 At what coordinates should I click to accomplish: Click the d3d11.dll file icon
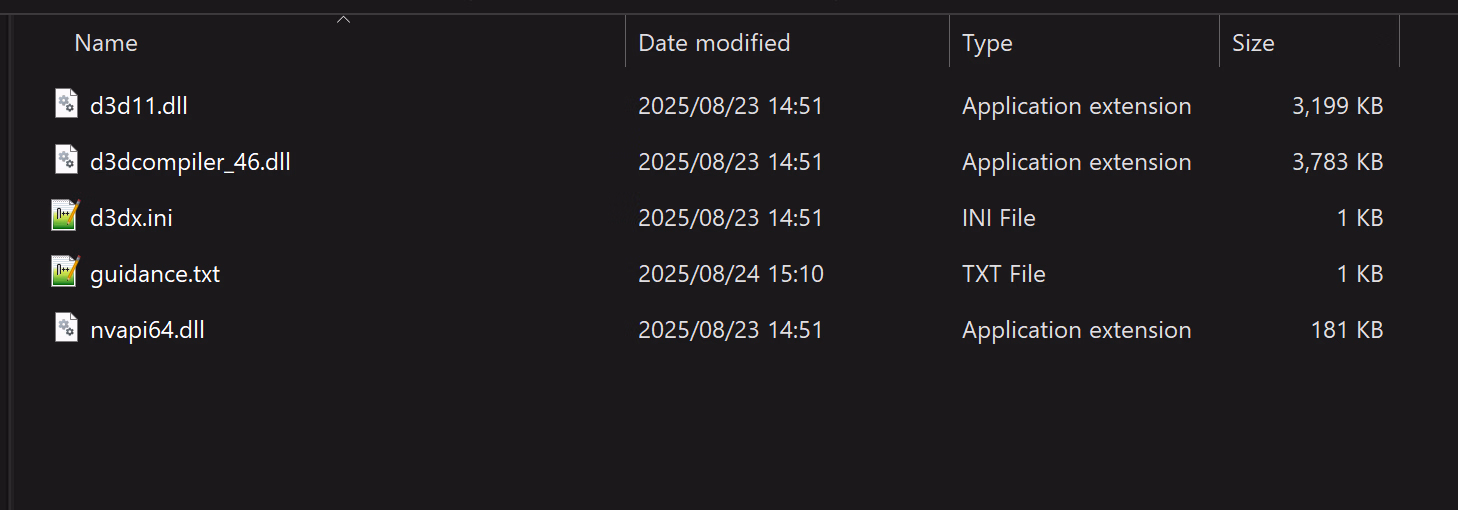click(x=66, y=104)
